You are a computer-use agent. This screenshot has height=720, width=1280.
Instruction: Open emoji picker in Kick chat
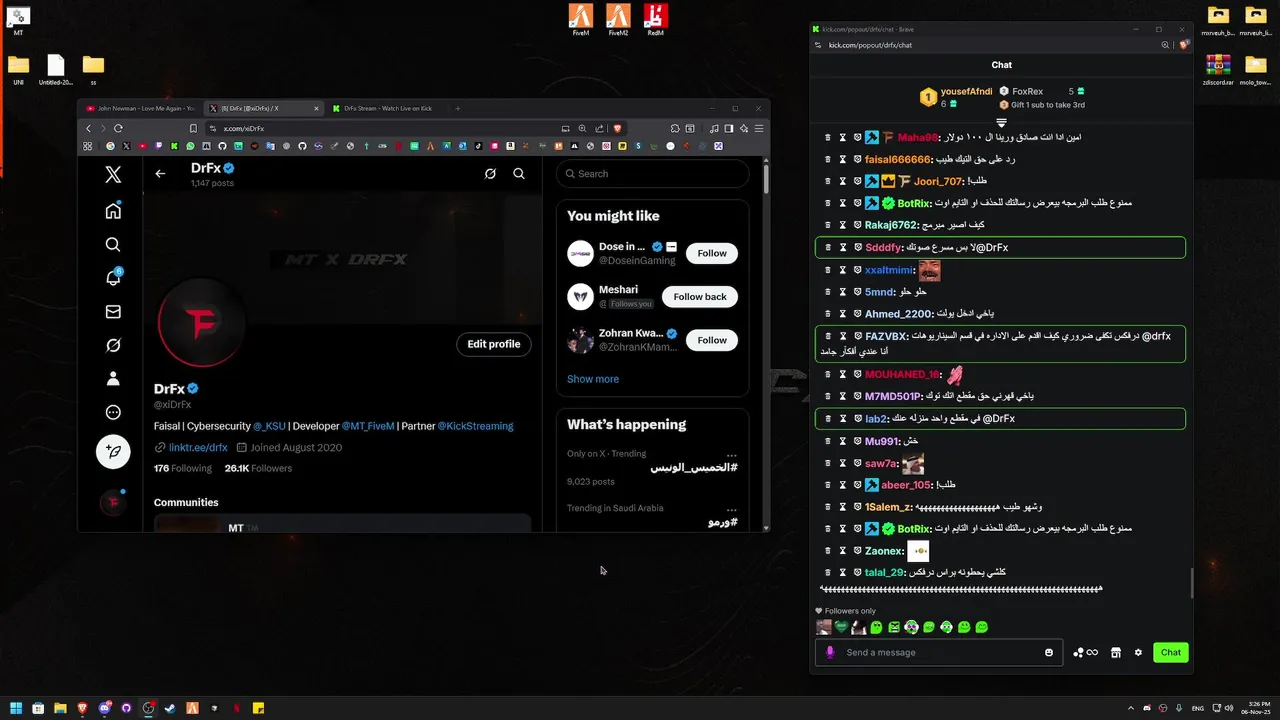click(x=1049, y=652)
